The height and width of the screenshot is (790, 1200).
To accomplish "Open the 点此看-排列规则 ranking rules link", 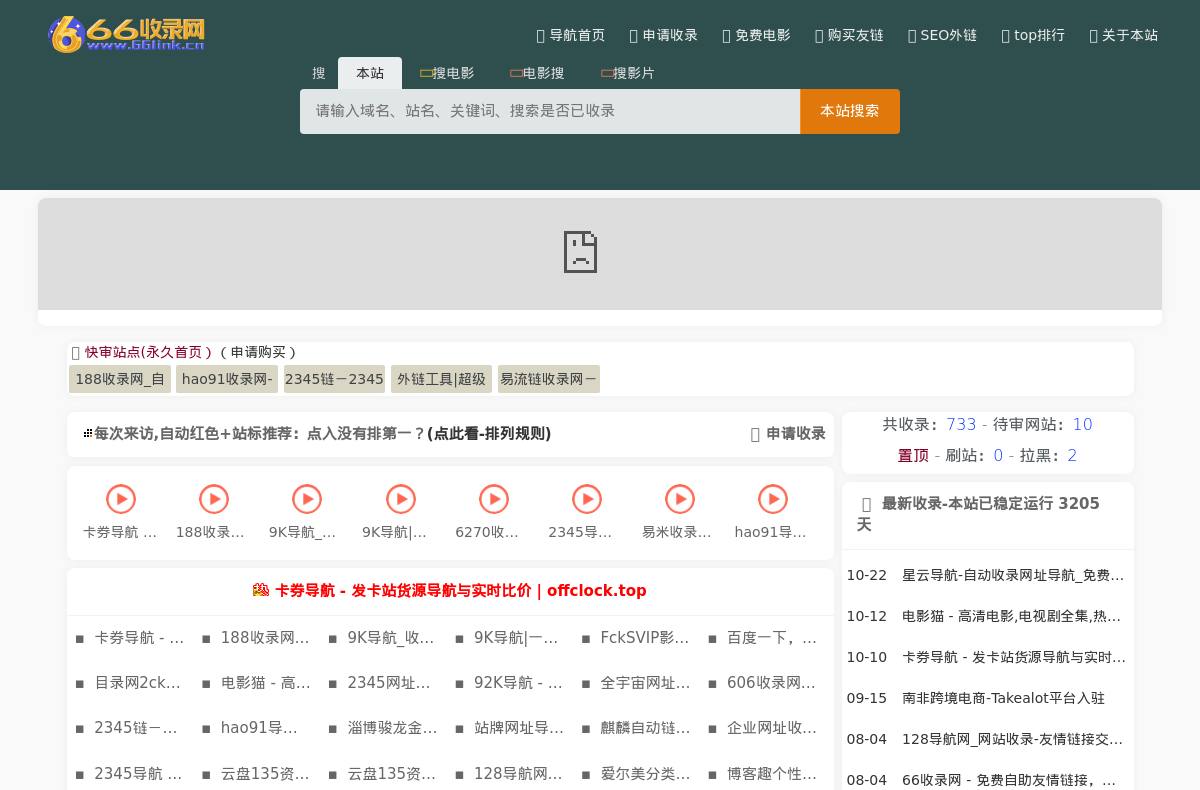I will pos(489,434).
